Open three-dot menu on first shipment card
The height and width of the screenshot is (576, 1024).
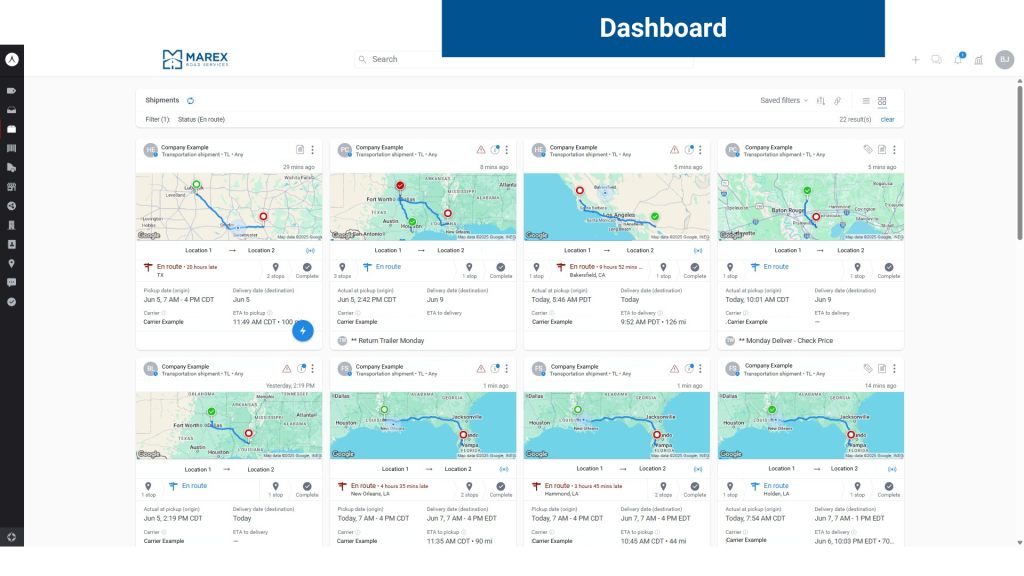coord(312,150)
